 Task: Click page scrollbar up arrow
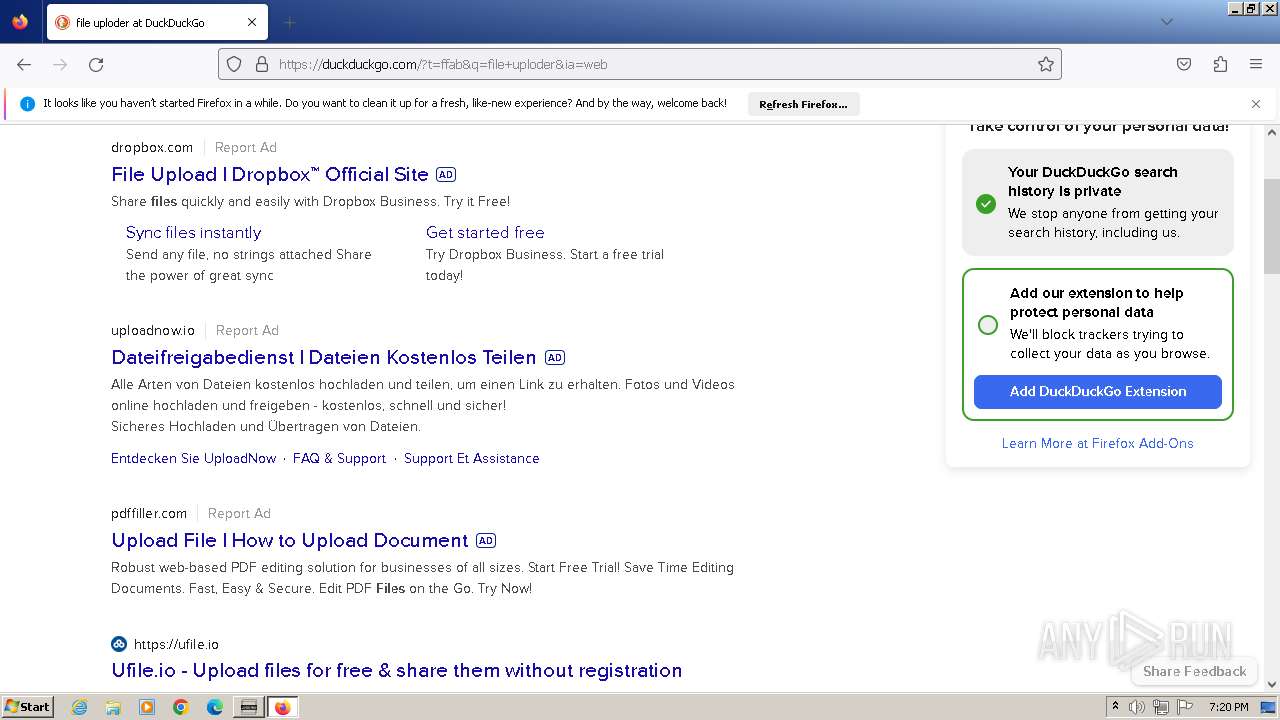tap(1272, 132)
